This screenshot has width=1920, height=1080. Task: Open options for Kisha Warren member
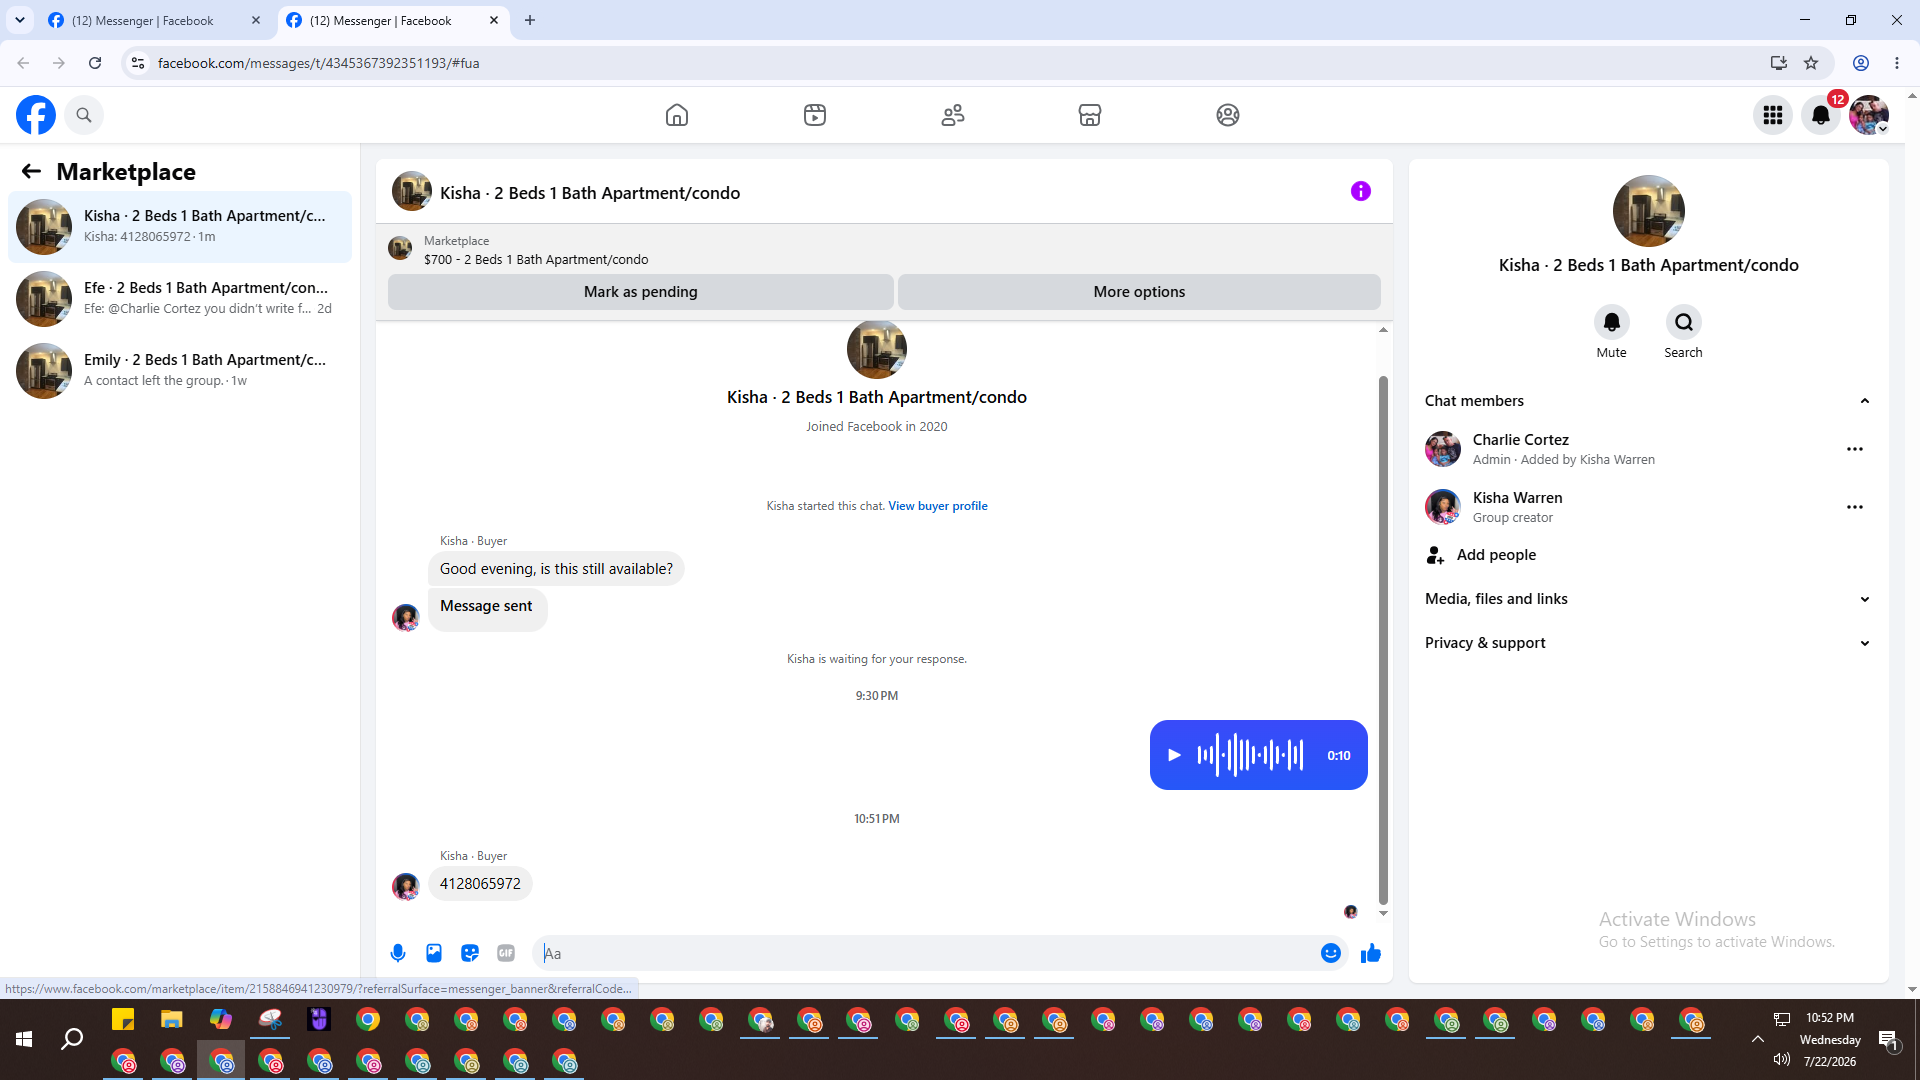tap(1855, 507)
